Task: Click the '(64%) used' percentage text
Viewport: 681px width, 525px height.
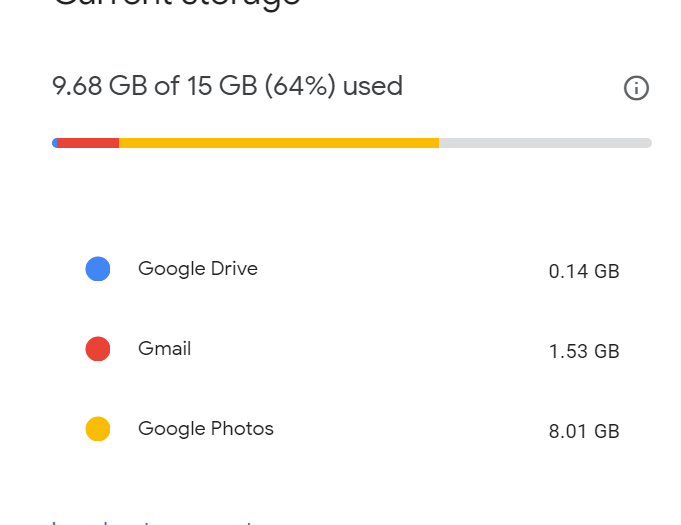Action: click(x=334, y=86)
